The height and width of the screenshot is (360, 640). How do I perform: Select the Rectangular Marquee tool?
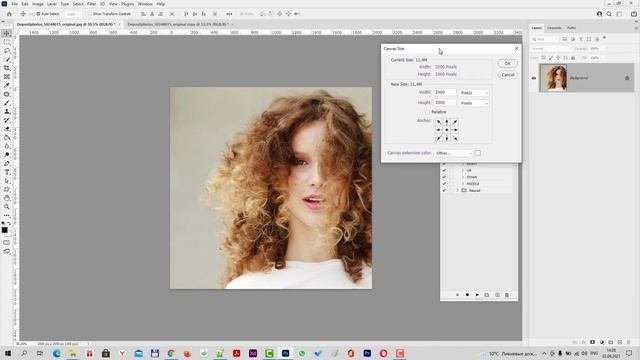7,42
